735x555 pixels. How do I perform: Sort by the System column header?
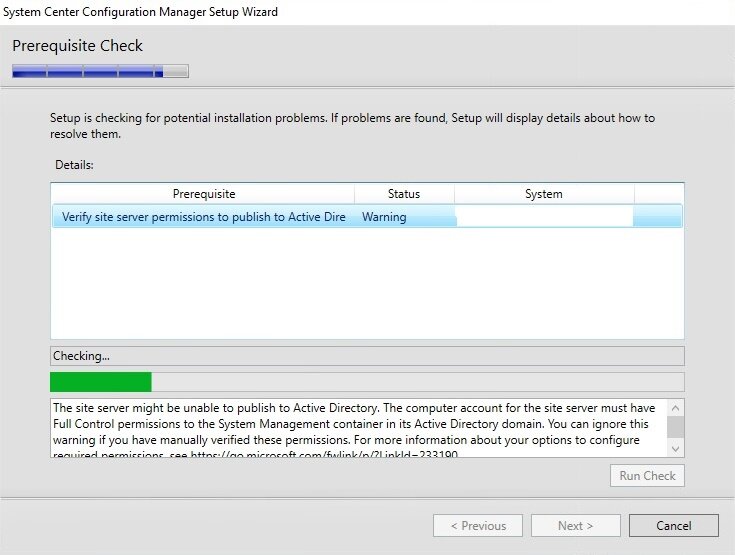[544, 194]
